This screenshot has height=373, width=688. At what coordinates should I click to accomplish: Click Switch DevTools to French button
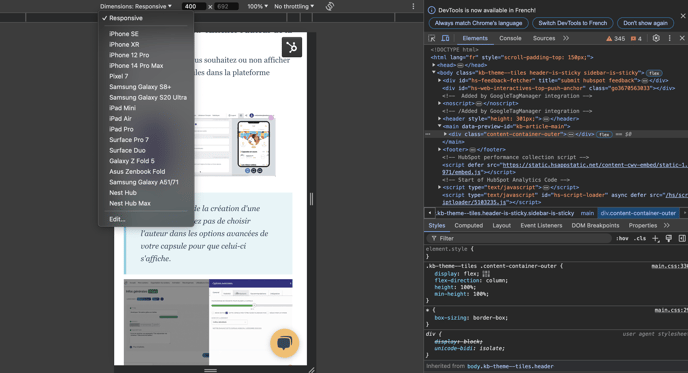[573, 23]
